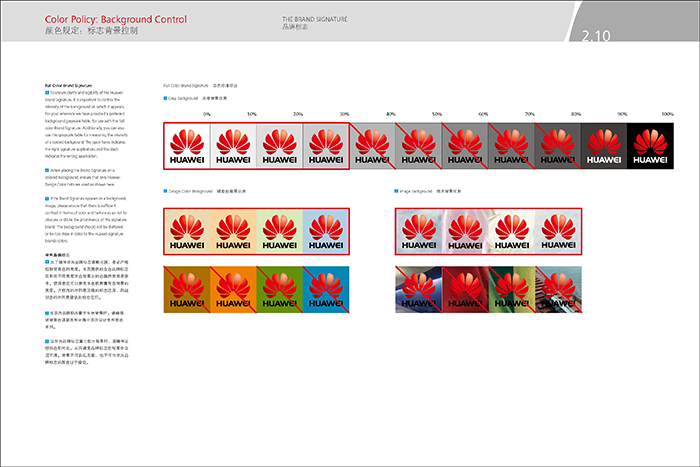Click the 100% gray scale label

pyautogui.click(x=668, y=115)
